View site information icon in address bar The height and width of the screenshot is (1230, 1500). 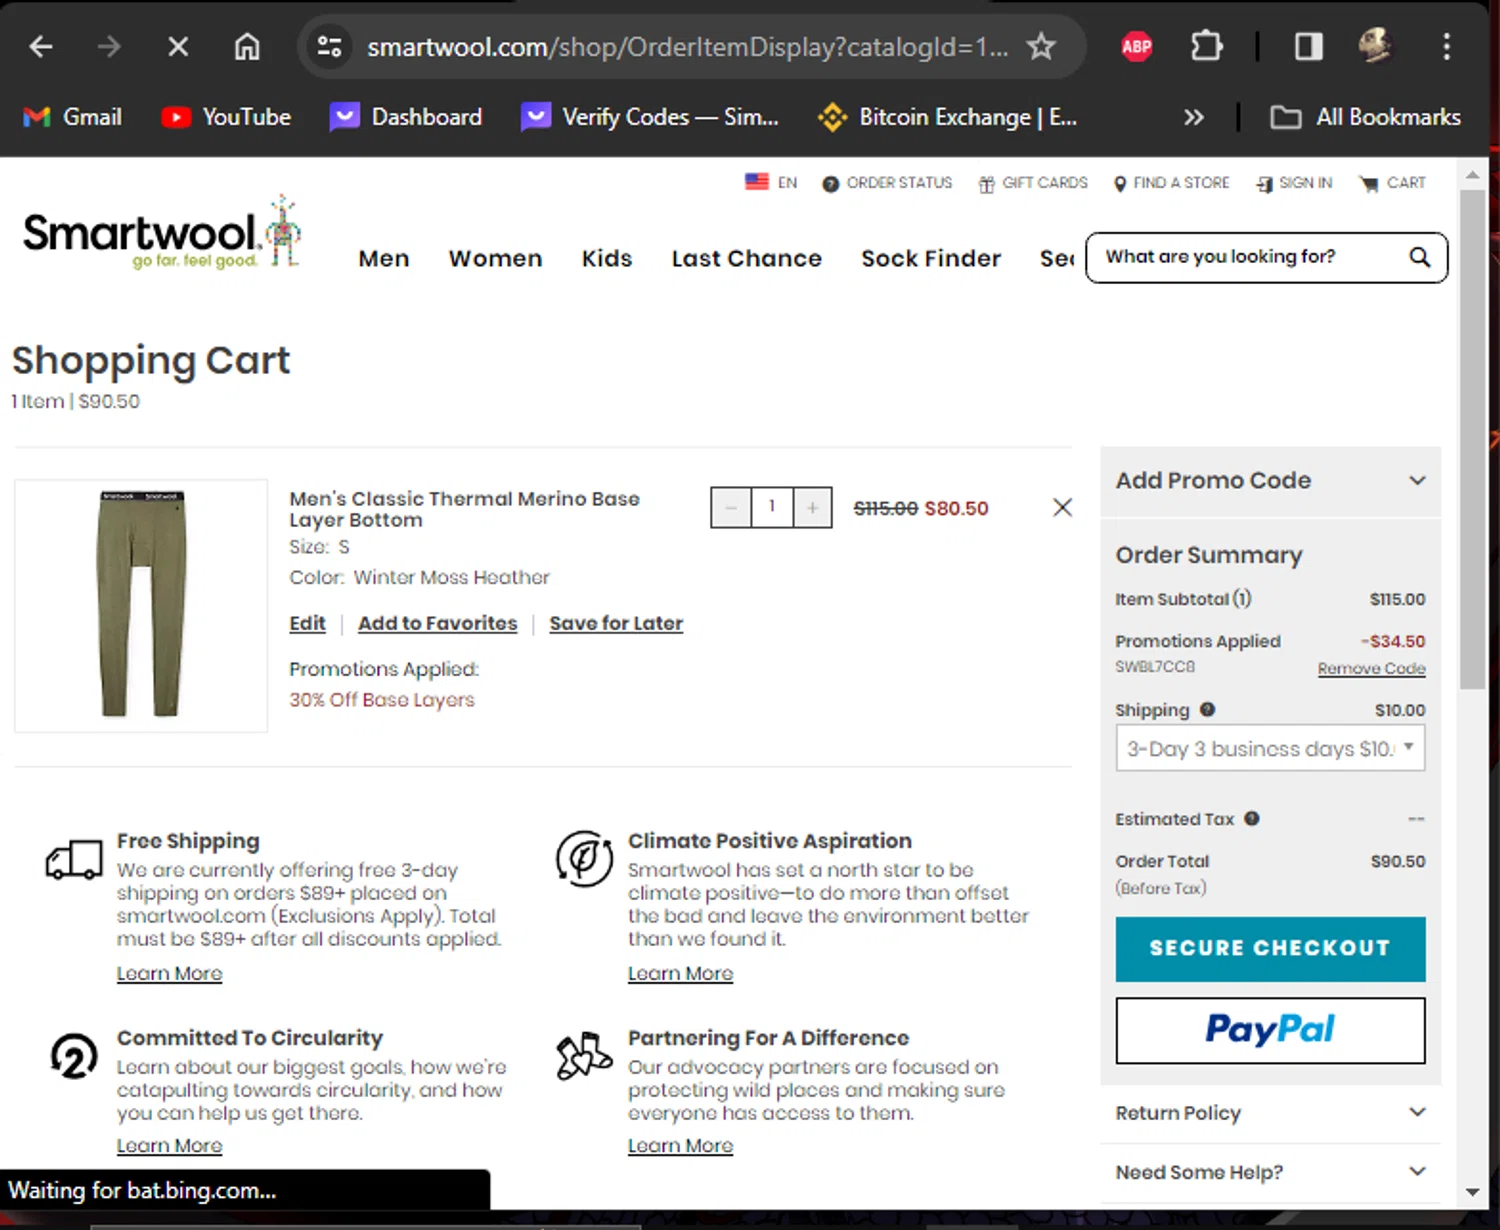pos(329,47)
